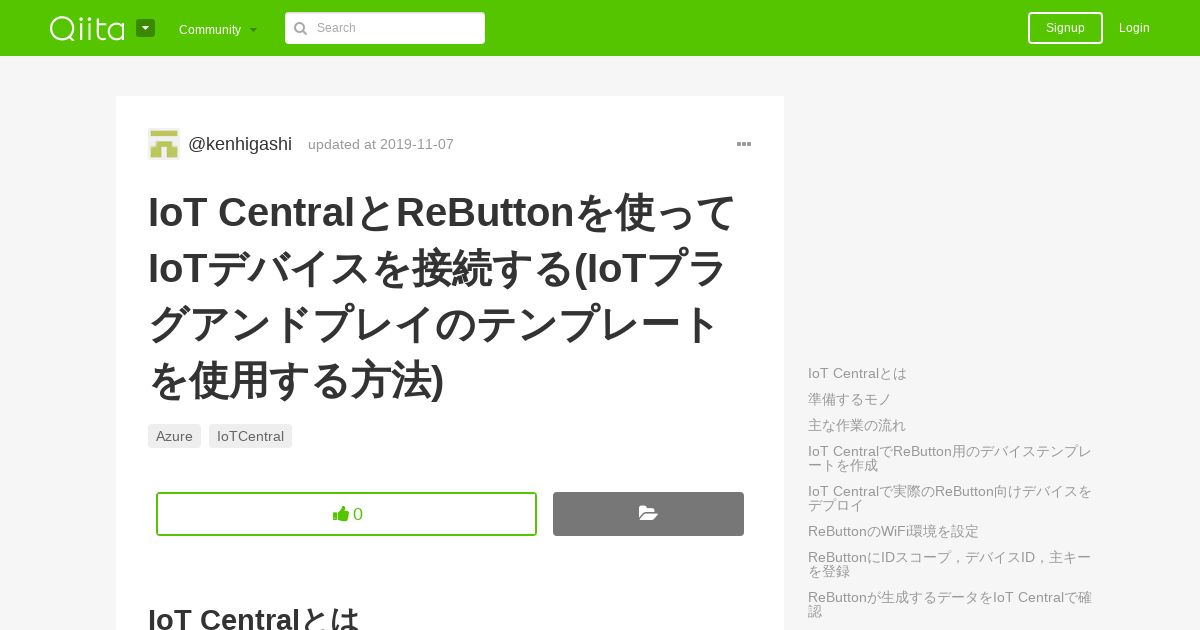
Task: View kenhigashi's avatar image
Action: [x=164, y=144]
